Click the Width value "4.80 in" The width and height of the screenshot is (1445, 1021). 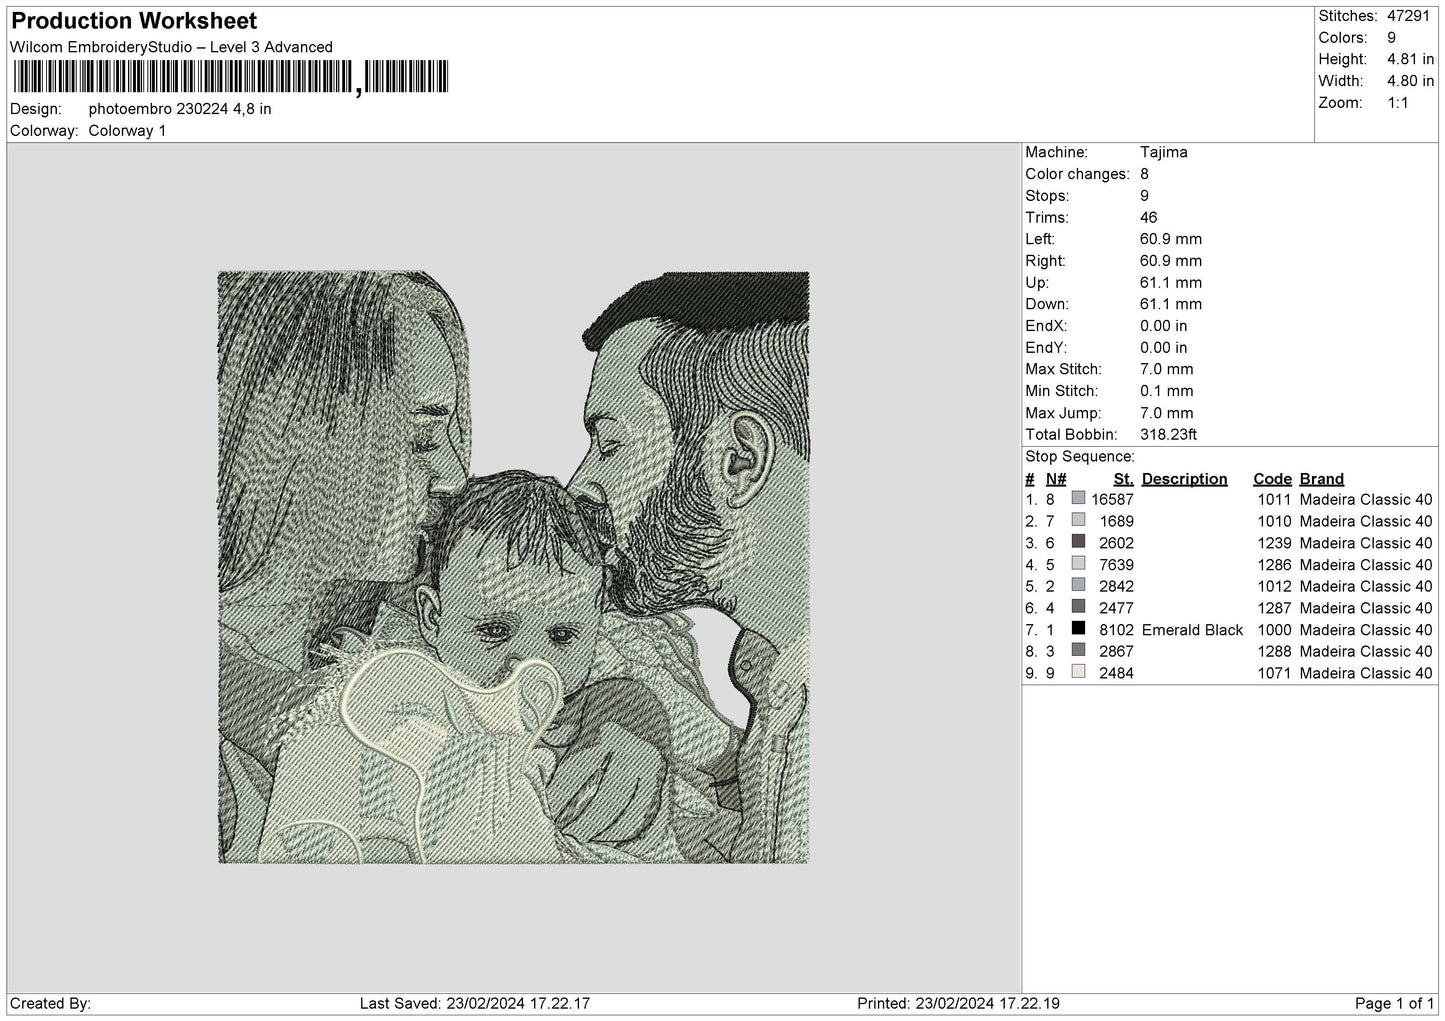click(x=1411, y=81)
